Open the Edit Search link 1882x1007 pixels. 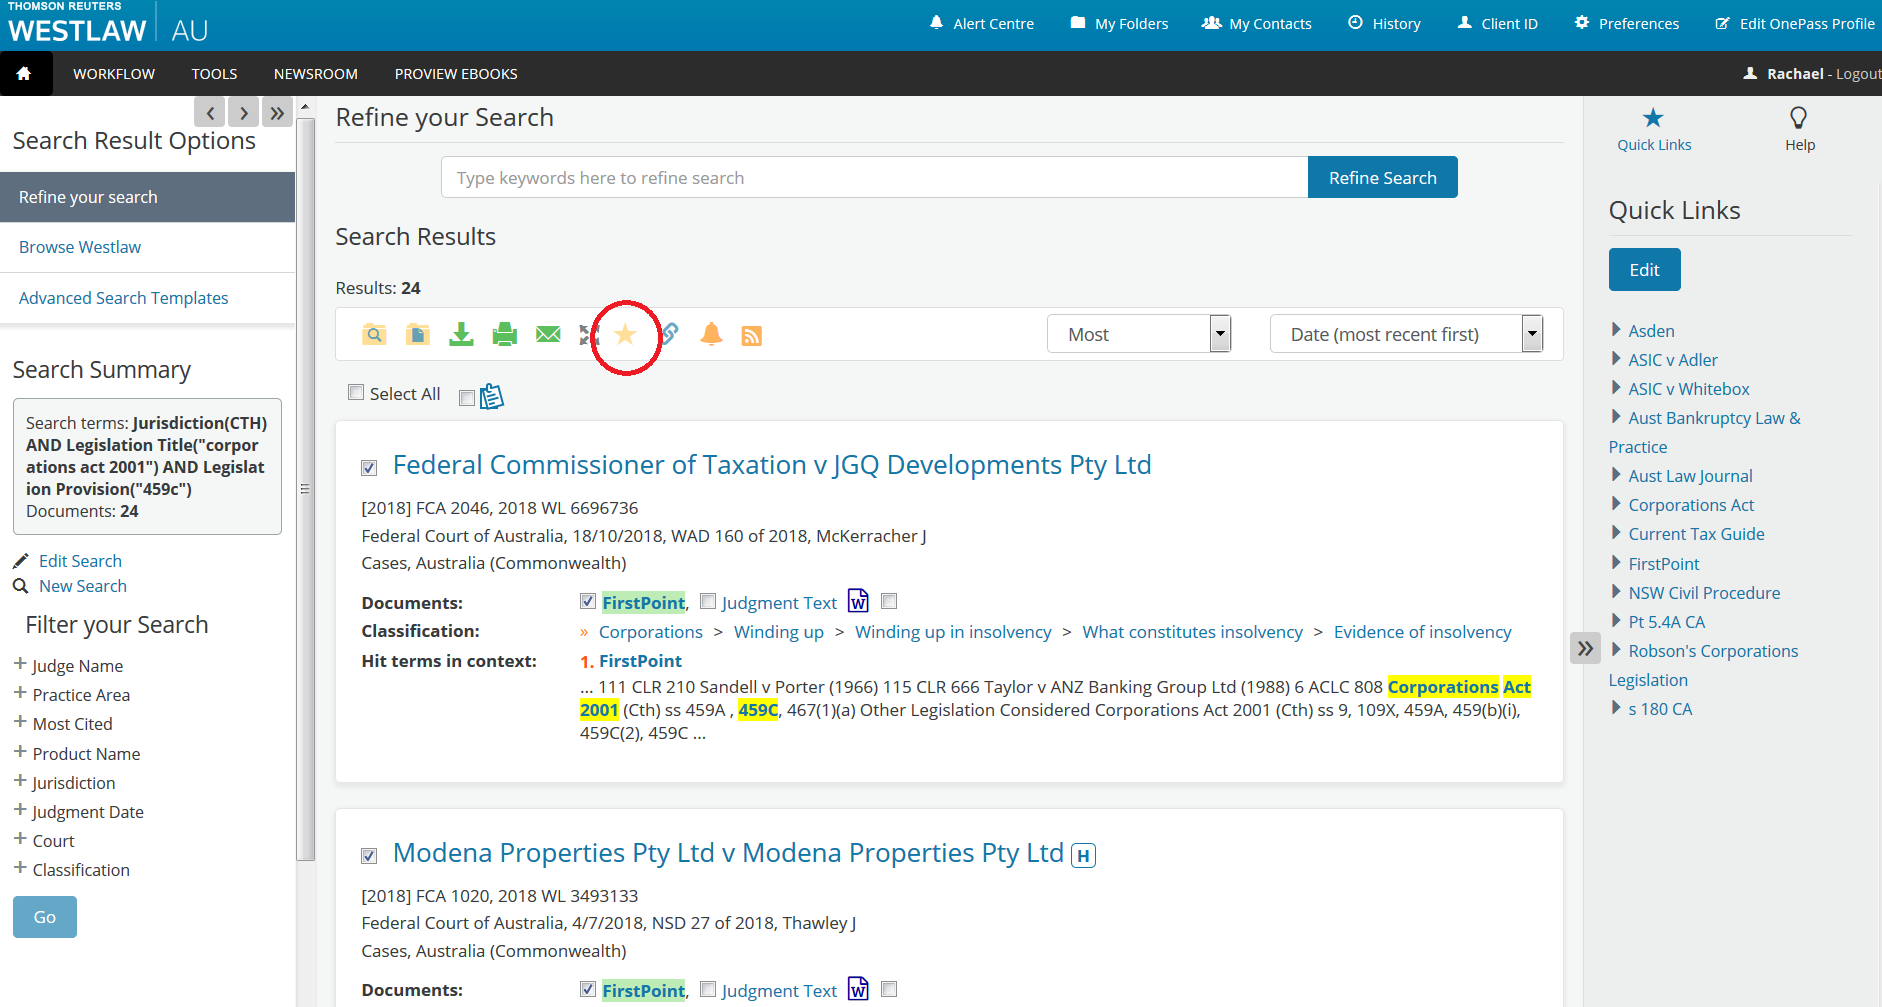tap(80, 561)
